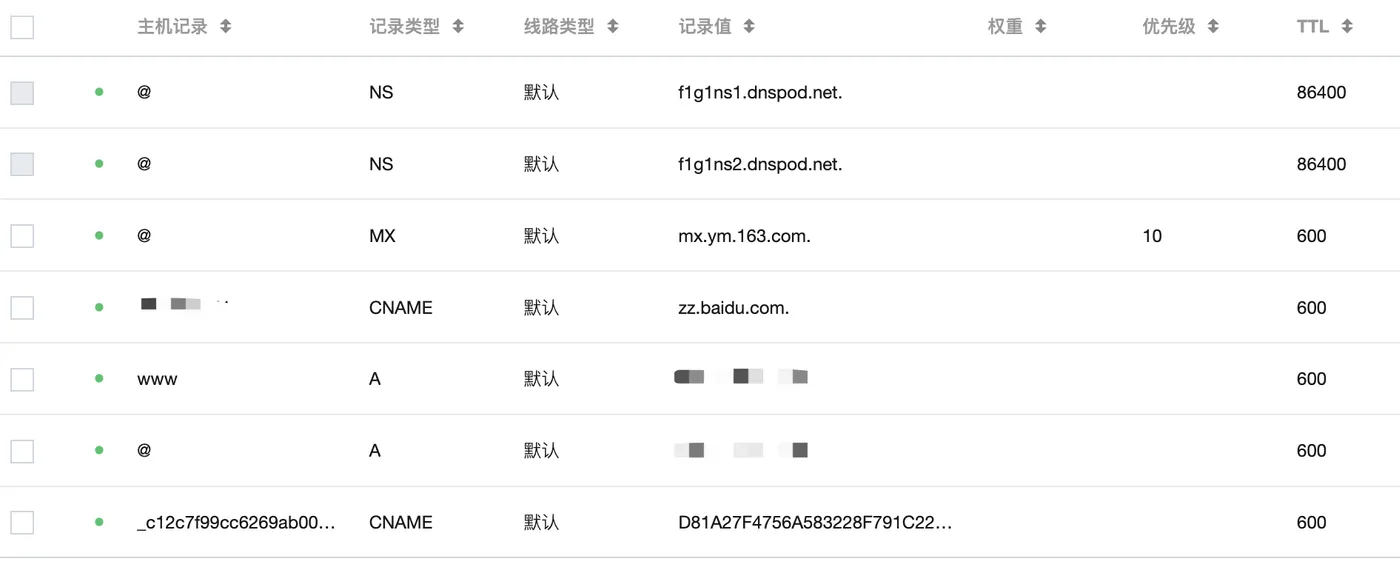Sort by 线路类型 column sort icon
1400x570 pixels.
coord(613,27)
